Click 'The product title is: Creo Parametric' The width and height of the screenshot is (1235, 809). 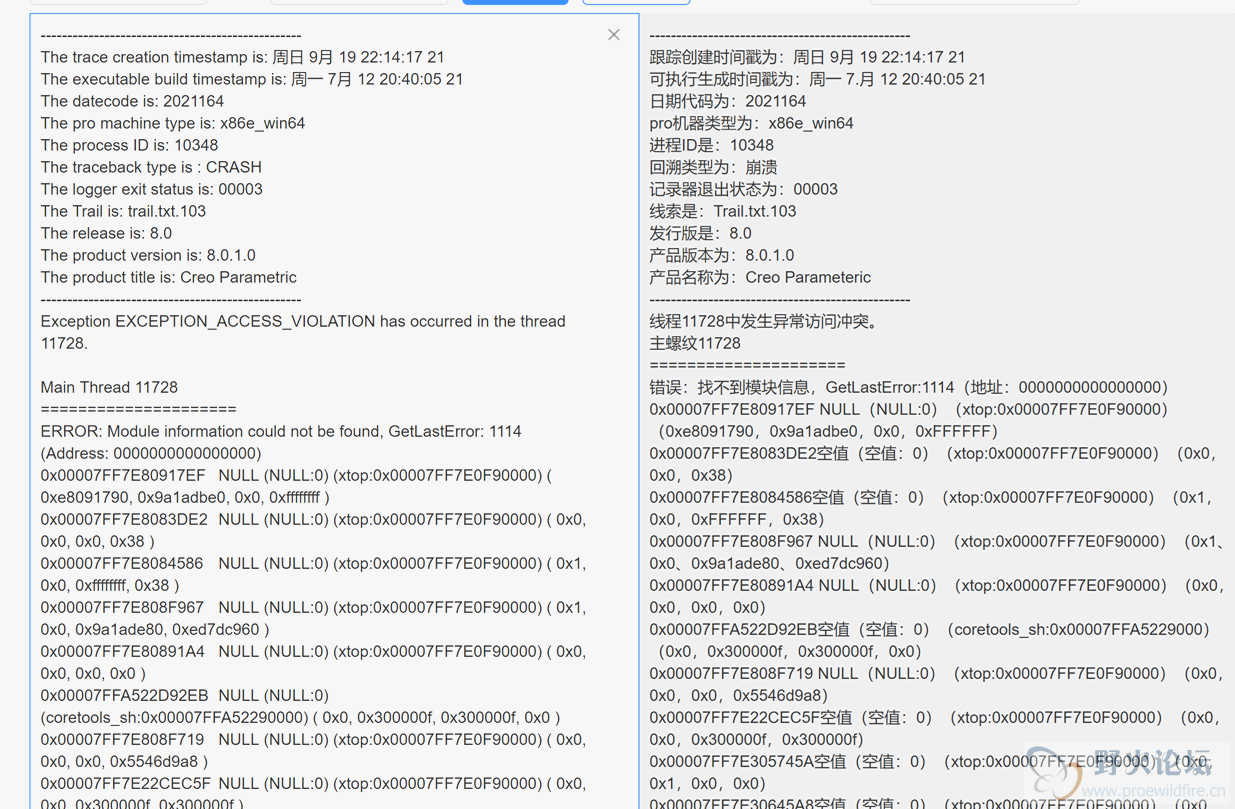click(x=168, y=277)
